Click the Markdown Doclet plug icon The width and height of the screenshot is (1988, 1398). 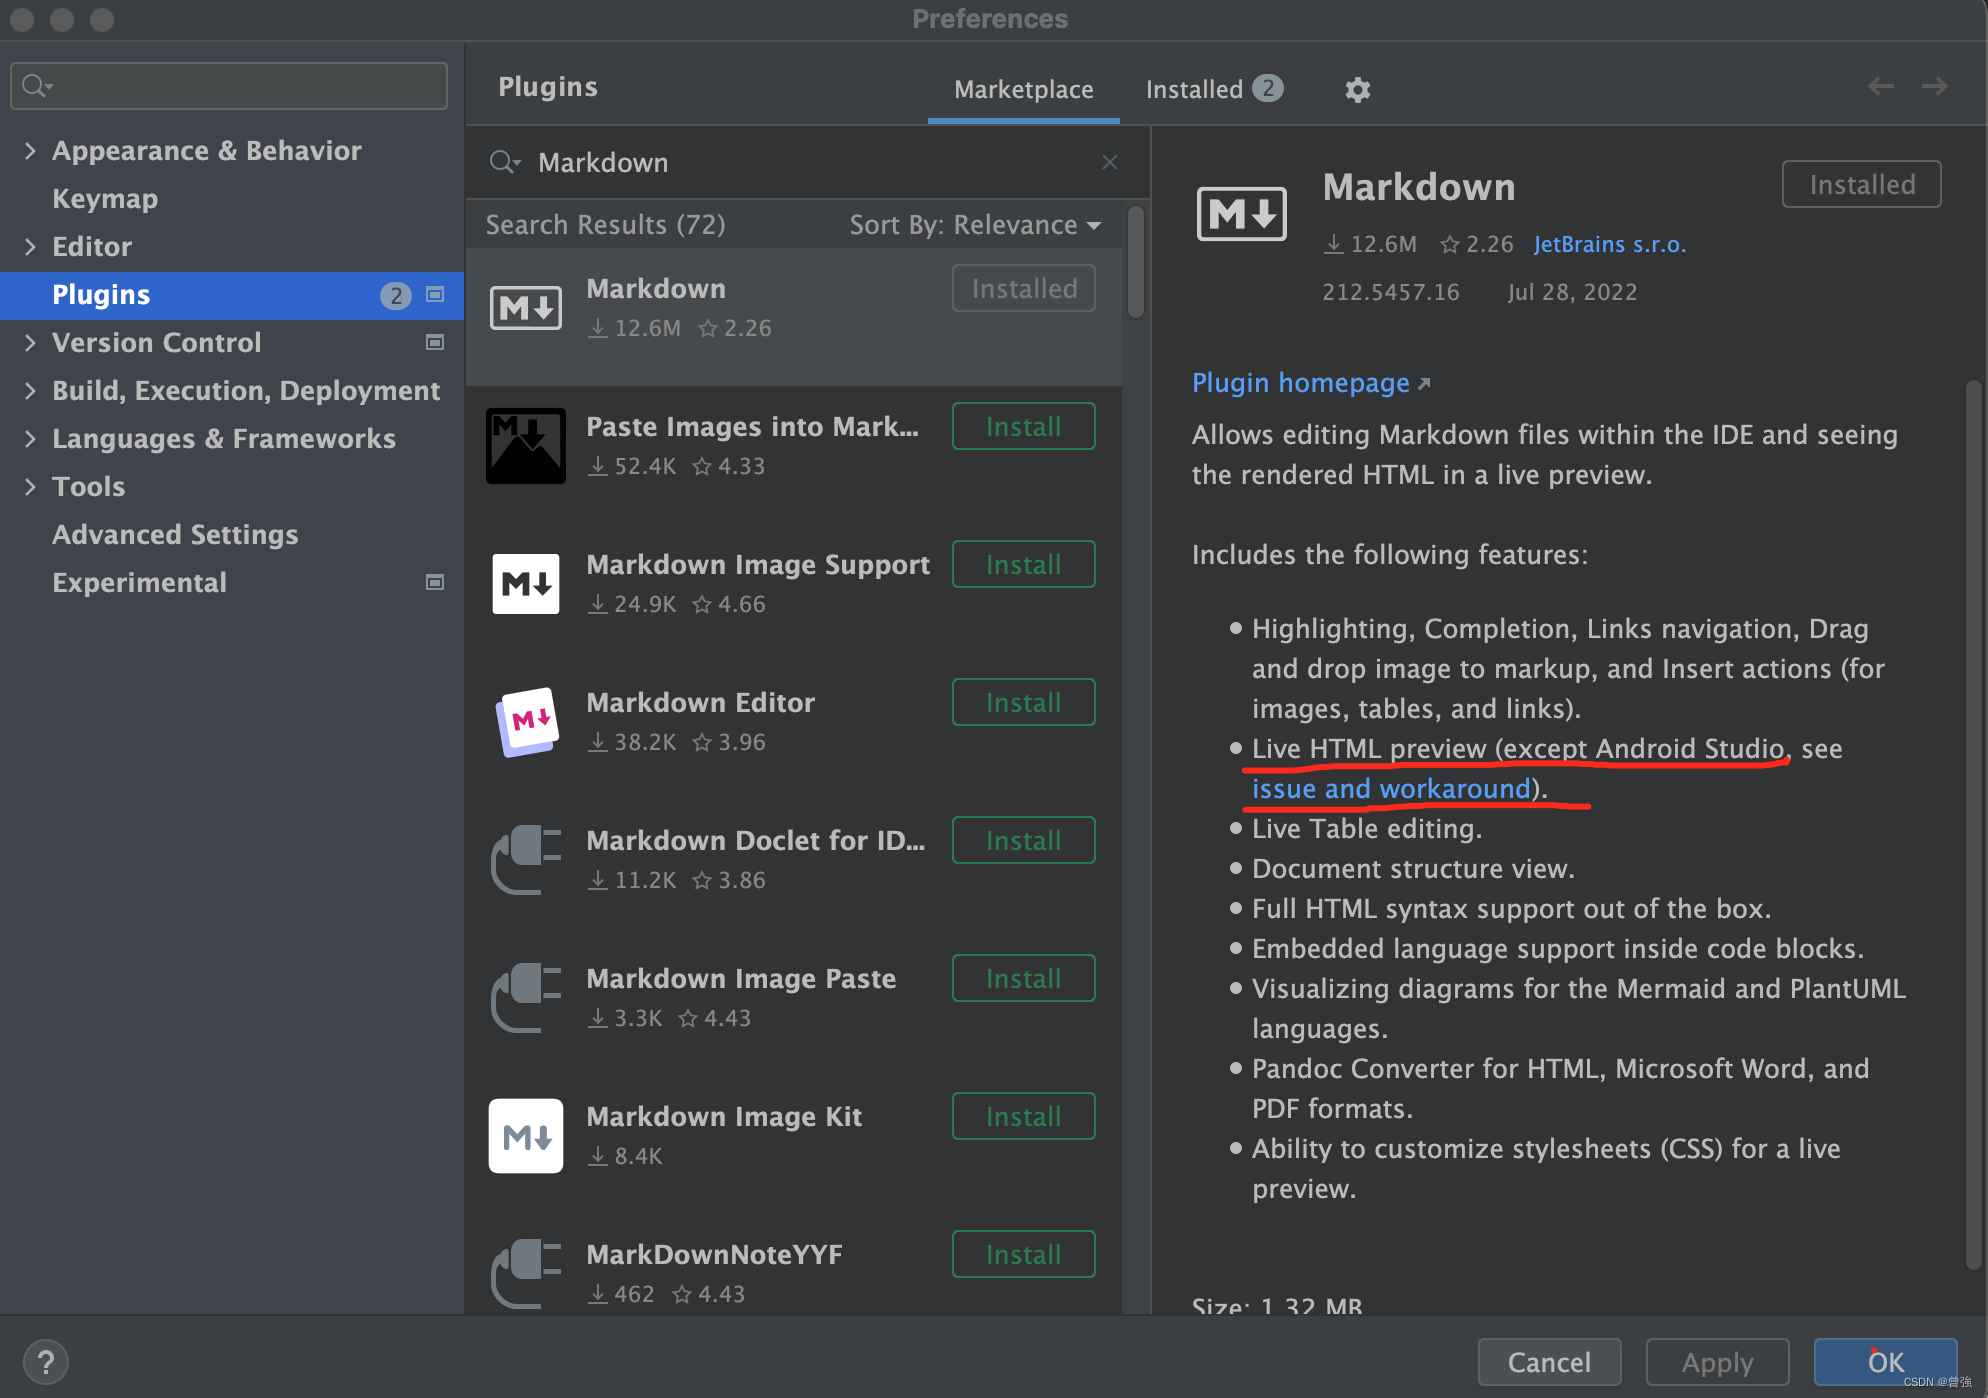click(525, 860)
